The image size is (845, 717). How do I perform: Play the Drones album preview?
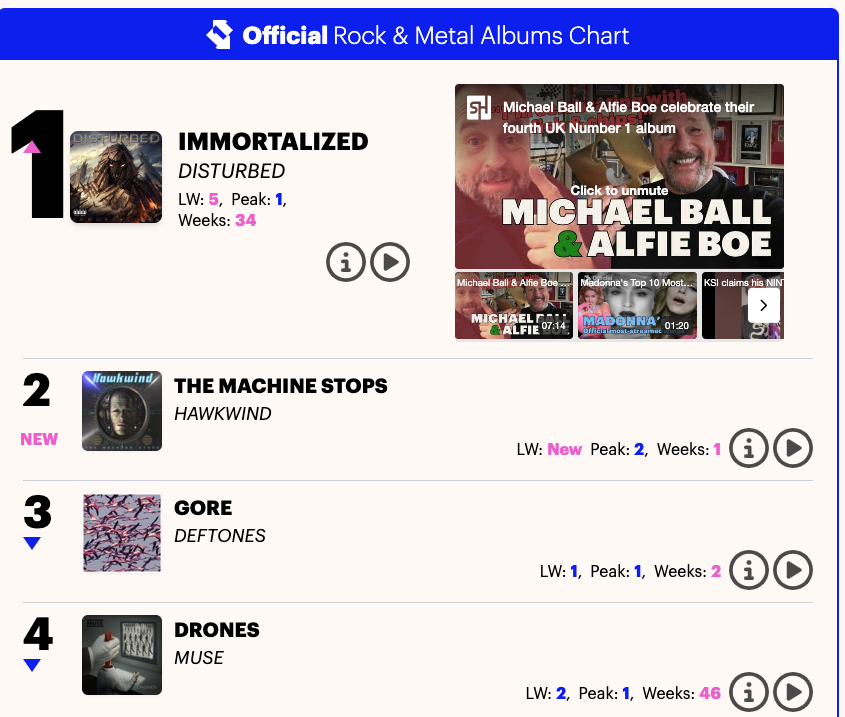coord(793,691)
